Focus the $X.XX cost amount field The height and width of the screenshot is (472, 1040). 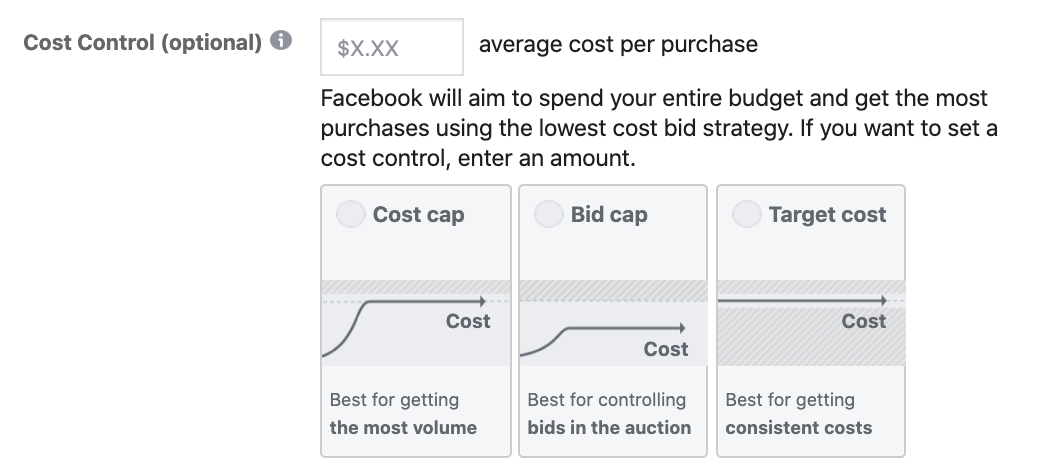(392, 47)
